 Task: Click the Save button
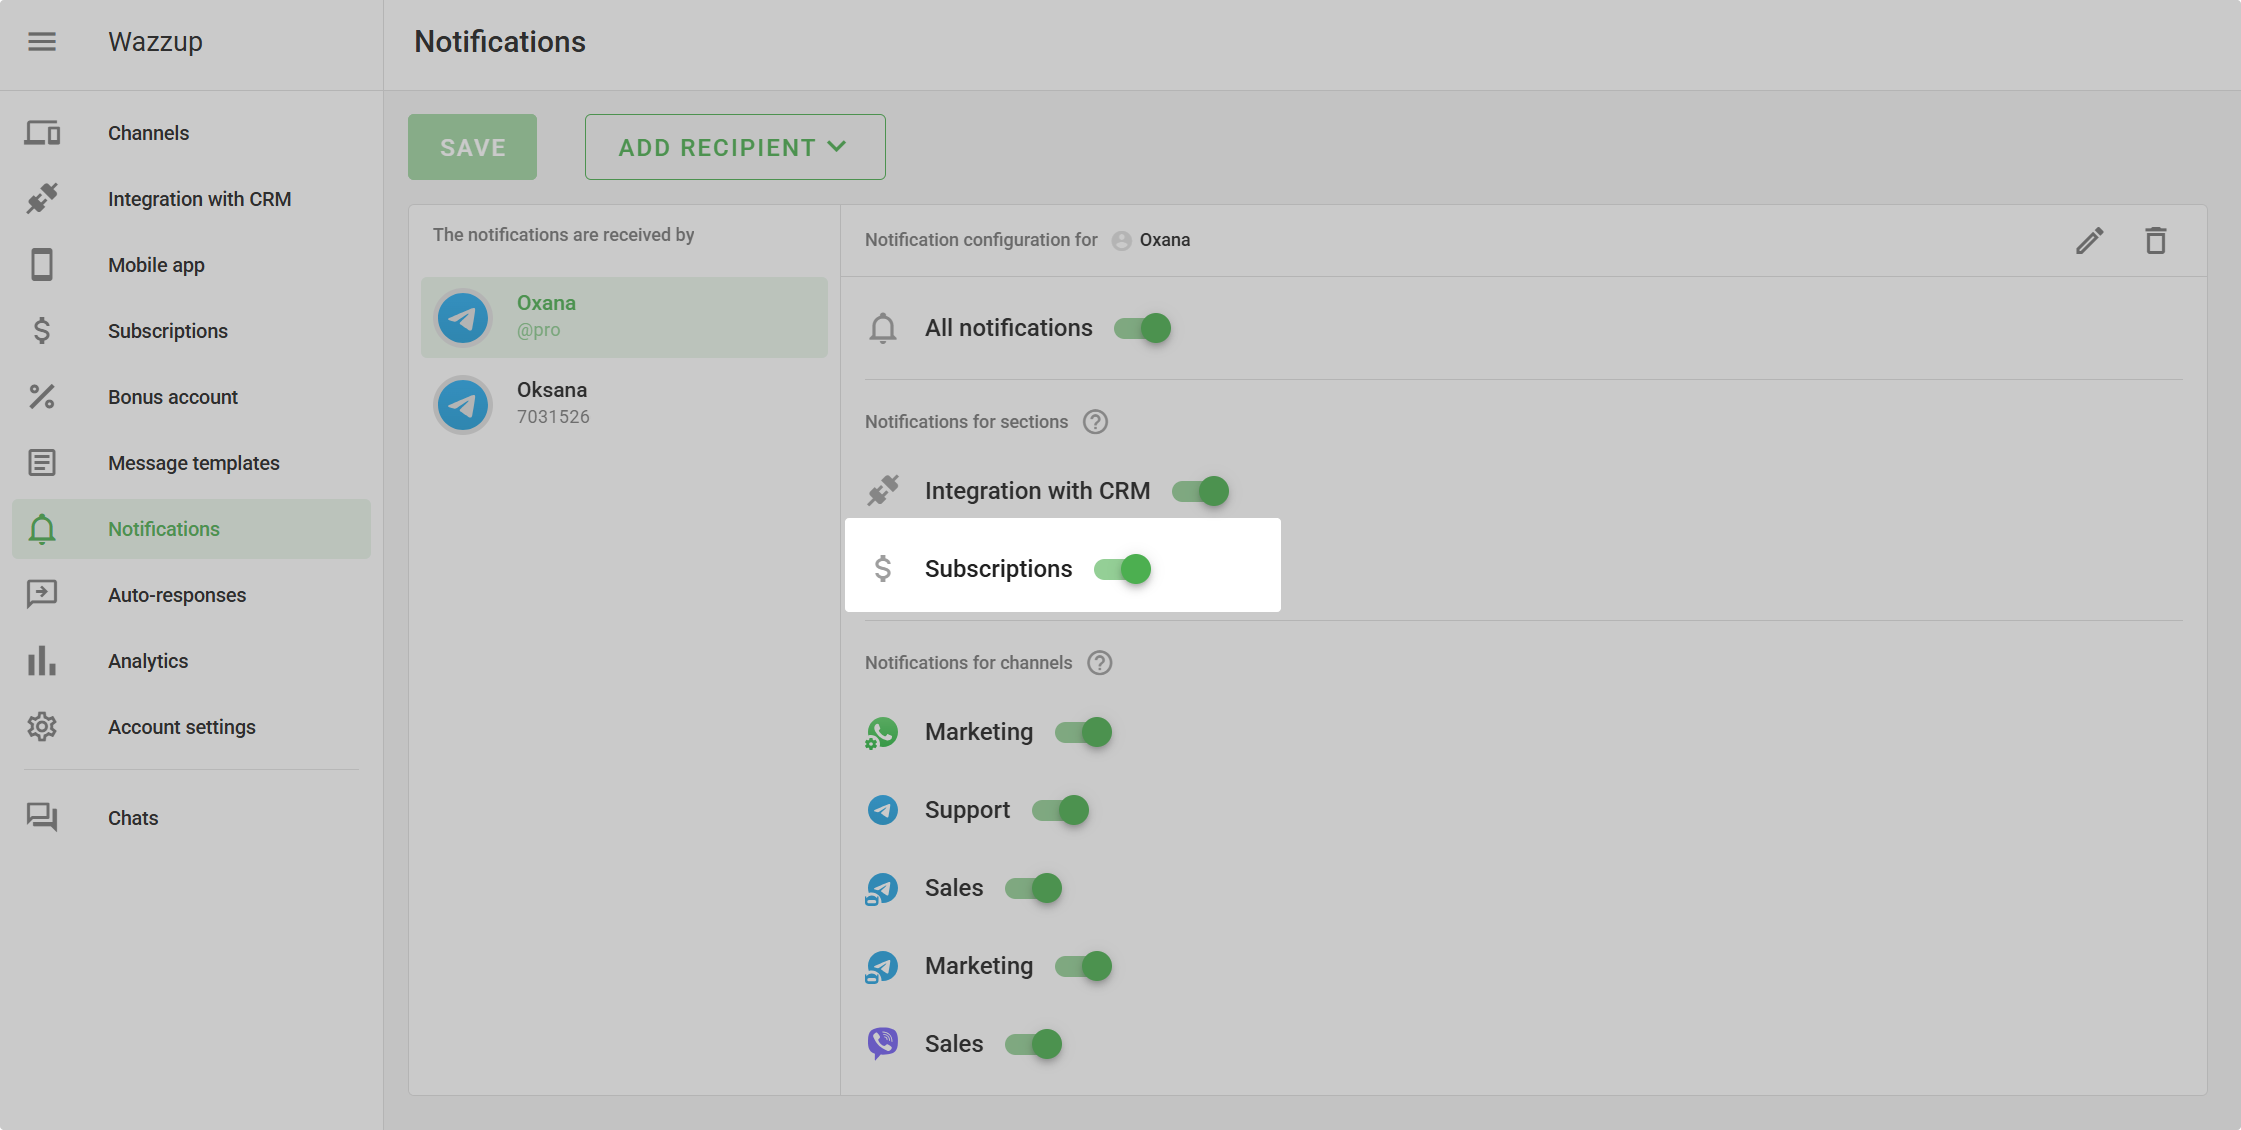point(472,147)
